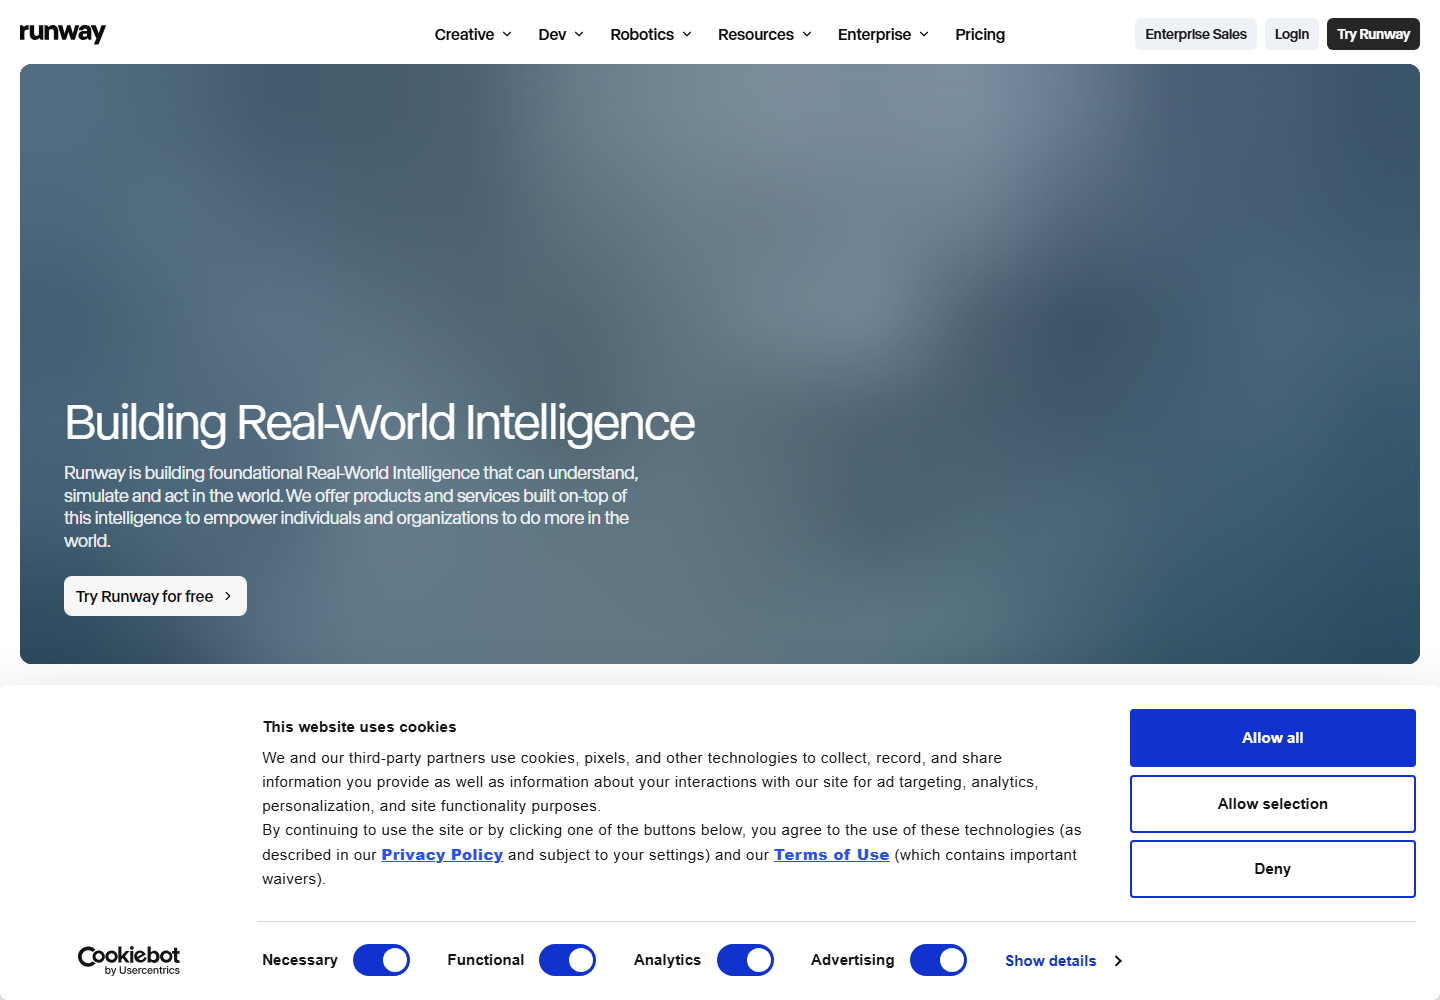
Task: Open the Terms of Use link
Action: [831, 855]
